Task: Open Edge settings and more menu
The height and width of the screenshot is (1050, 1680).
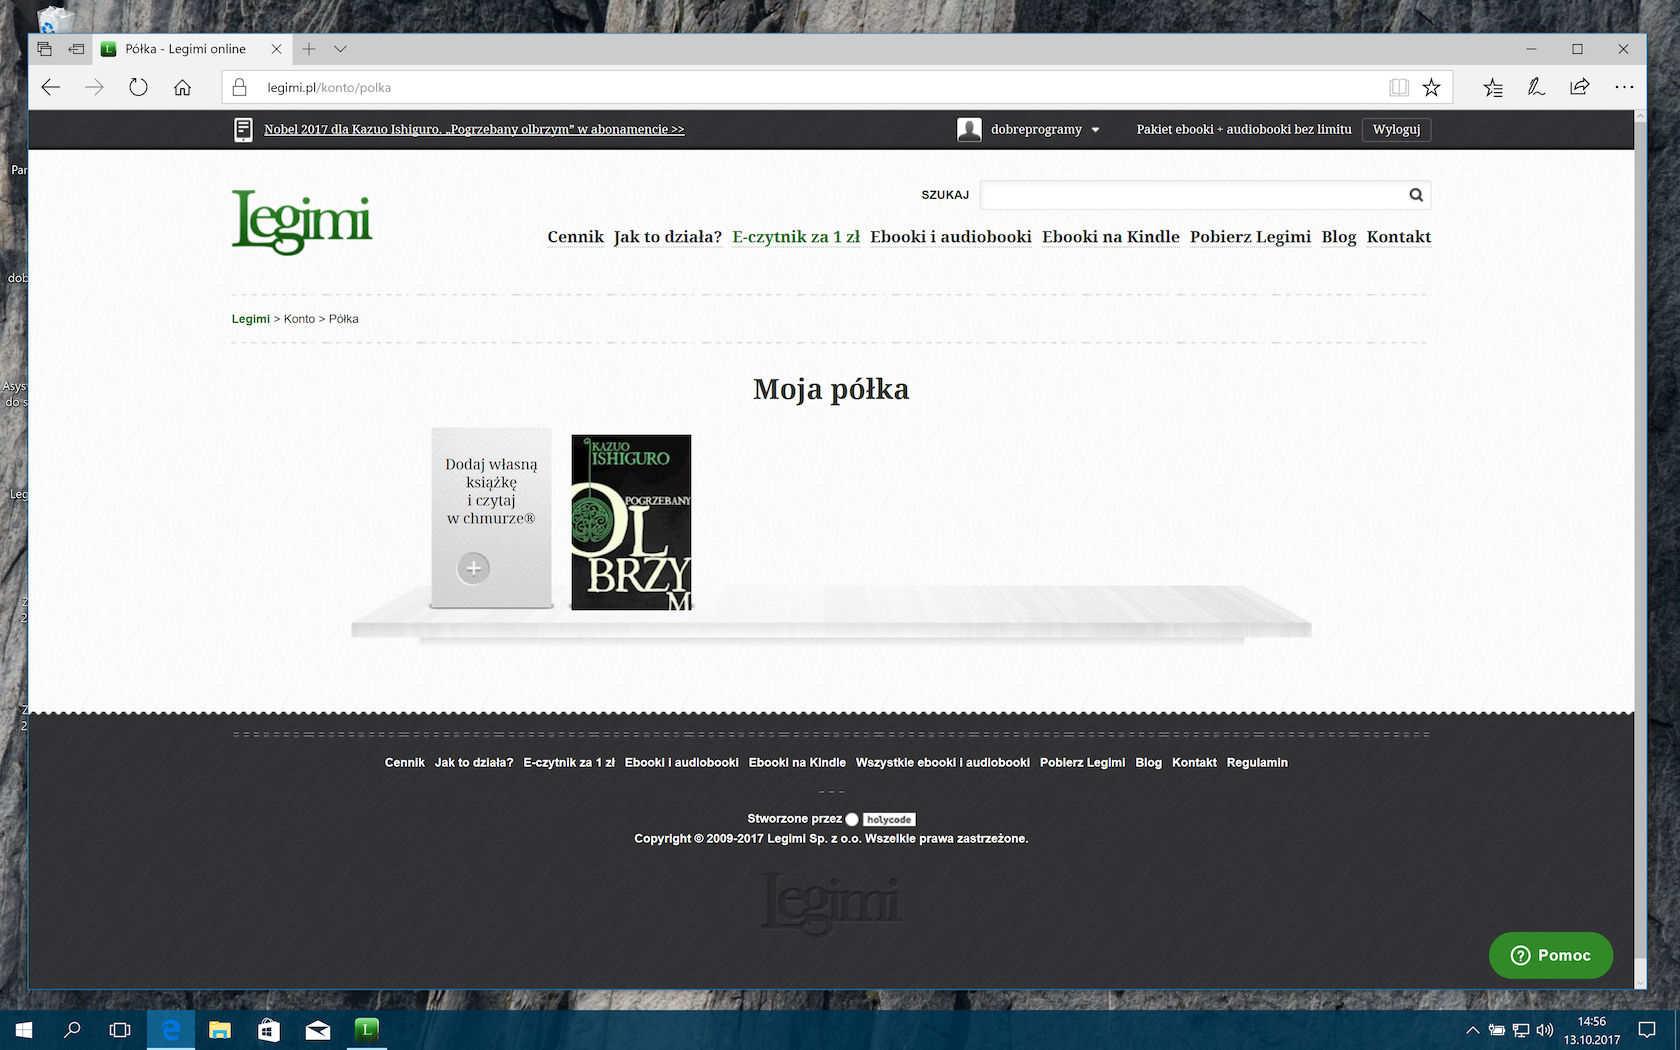Action: tap(1624, 87)
